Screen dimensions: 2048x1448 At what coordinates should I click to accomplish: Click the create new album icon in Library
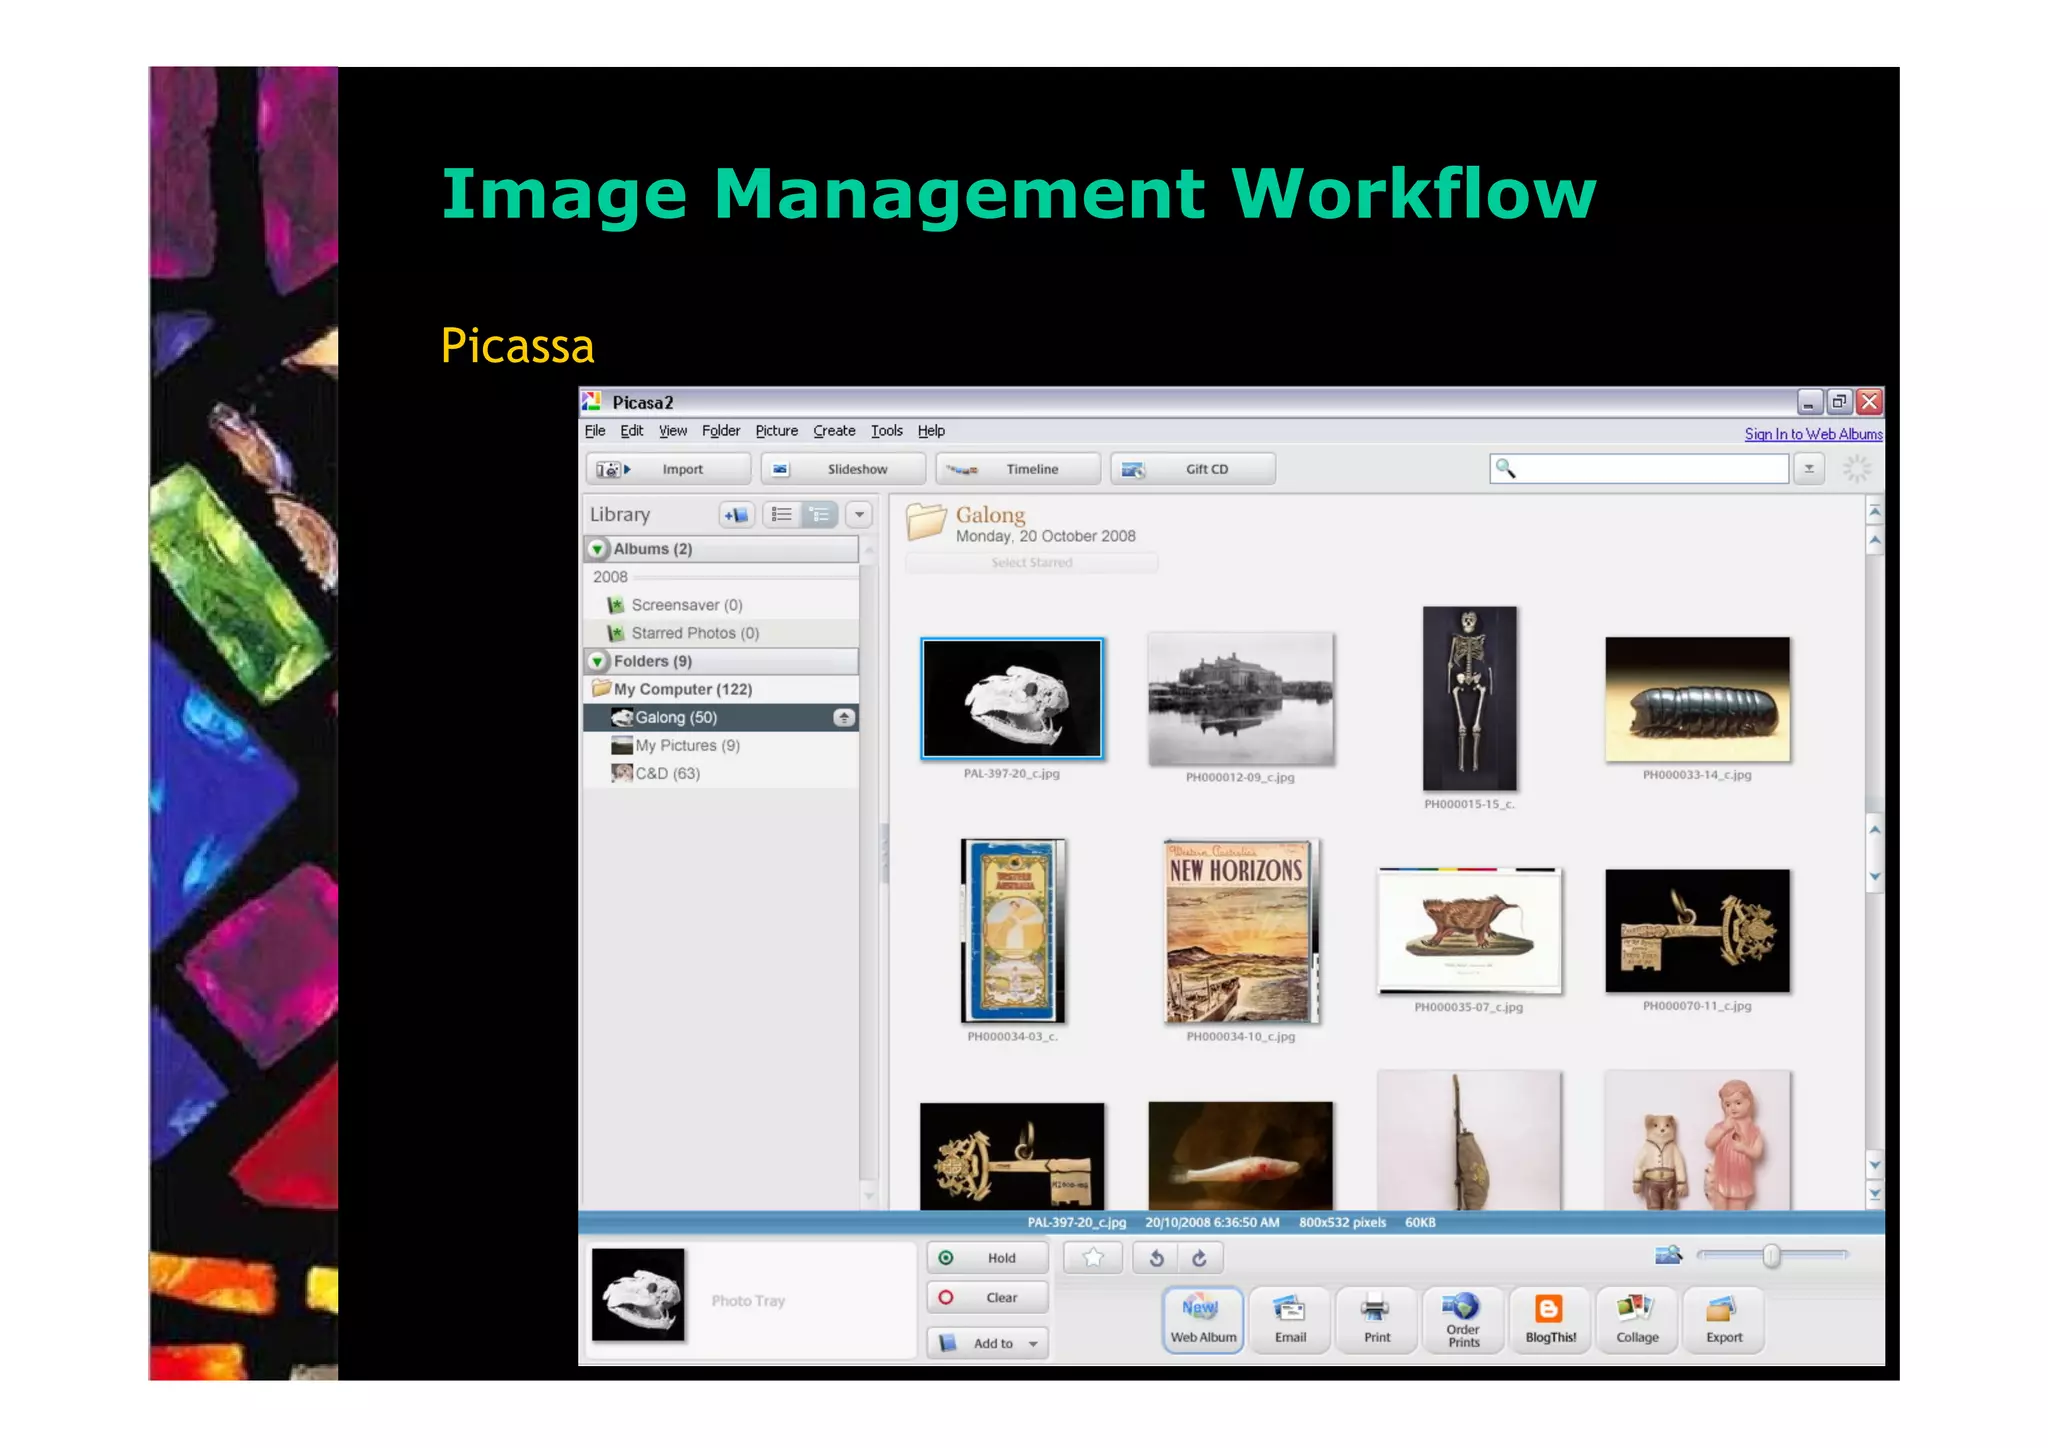click(736, 515)
